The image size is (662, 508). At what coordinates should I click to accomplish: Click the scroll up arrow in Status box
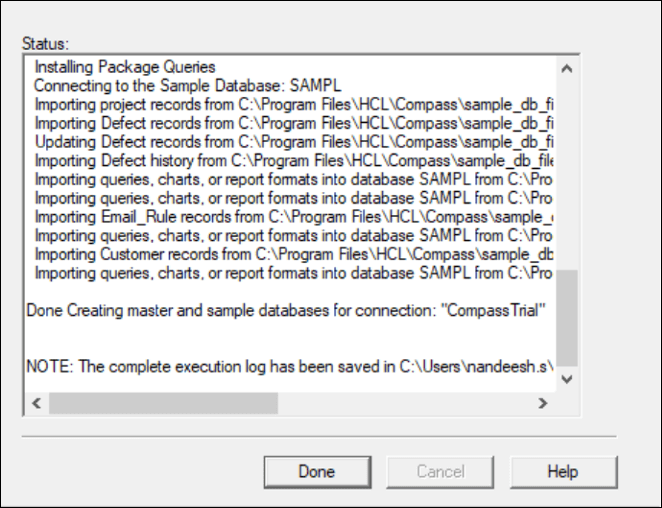tap(567, 68)
